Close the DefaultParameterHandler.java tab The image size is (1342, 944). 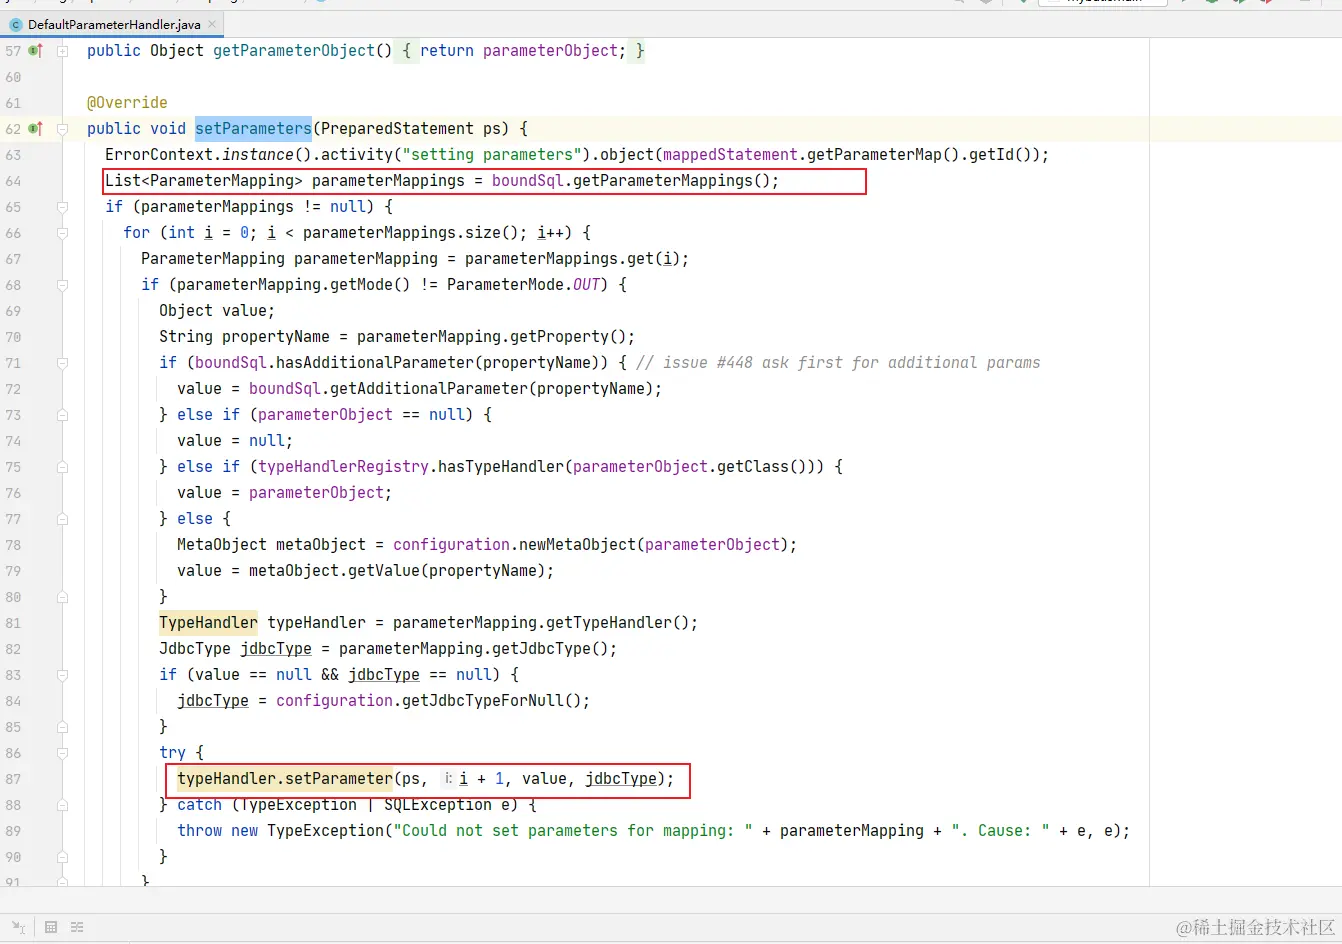click(212, 24)
